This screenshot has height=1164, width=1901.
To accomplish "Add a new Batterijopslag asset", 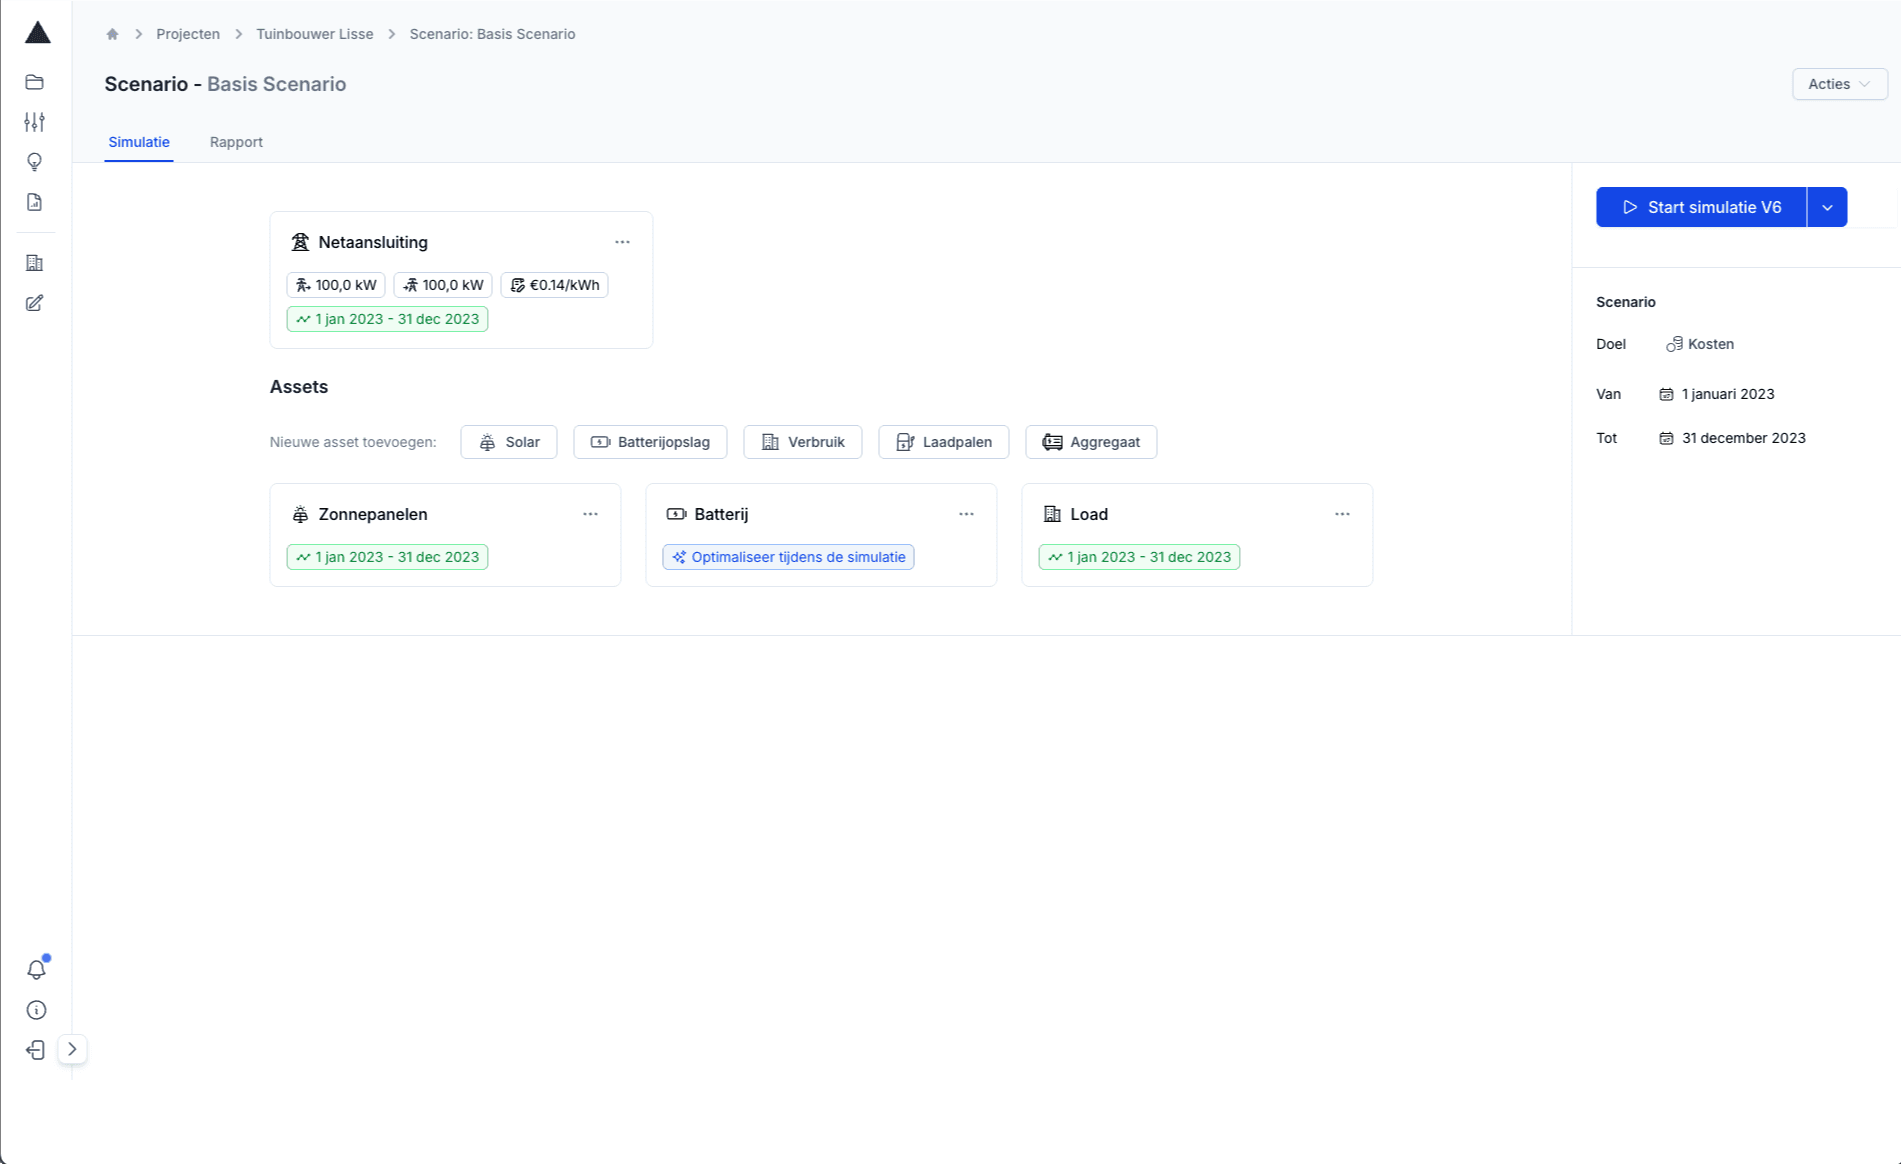I will pos(650,442).
